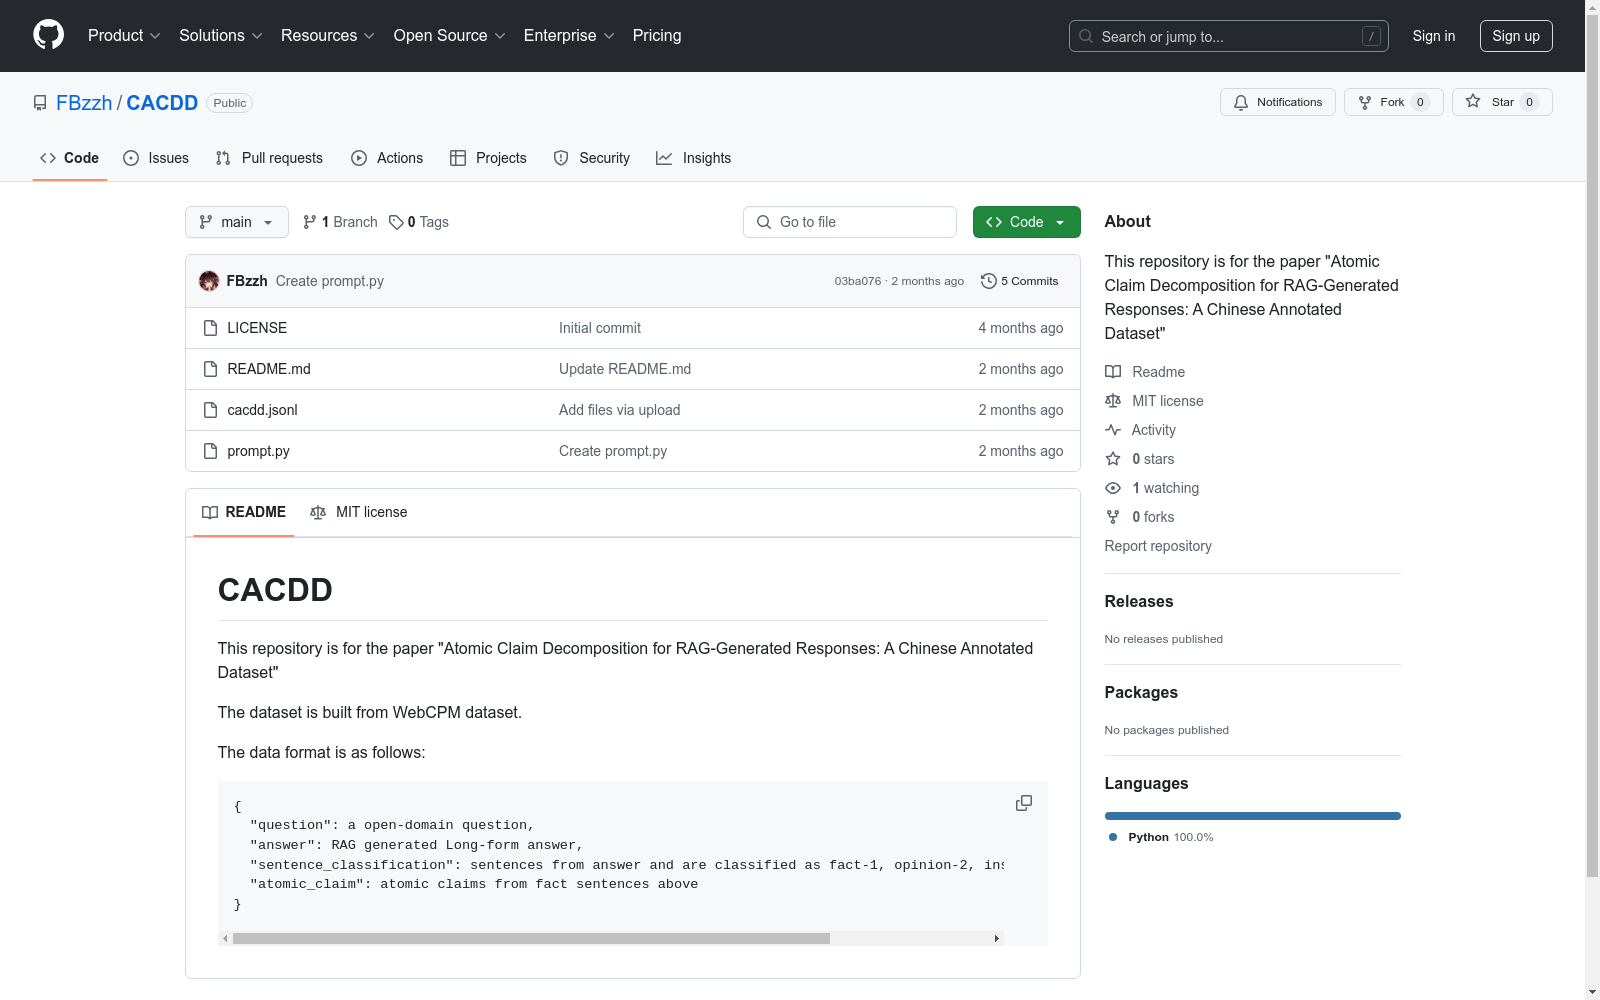
Task: Click the bell icon in Notifications
Action: tap(1241, 102)
